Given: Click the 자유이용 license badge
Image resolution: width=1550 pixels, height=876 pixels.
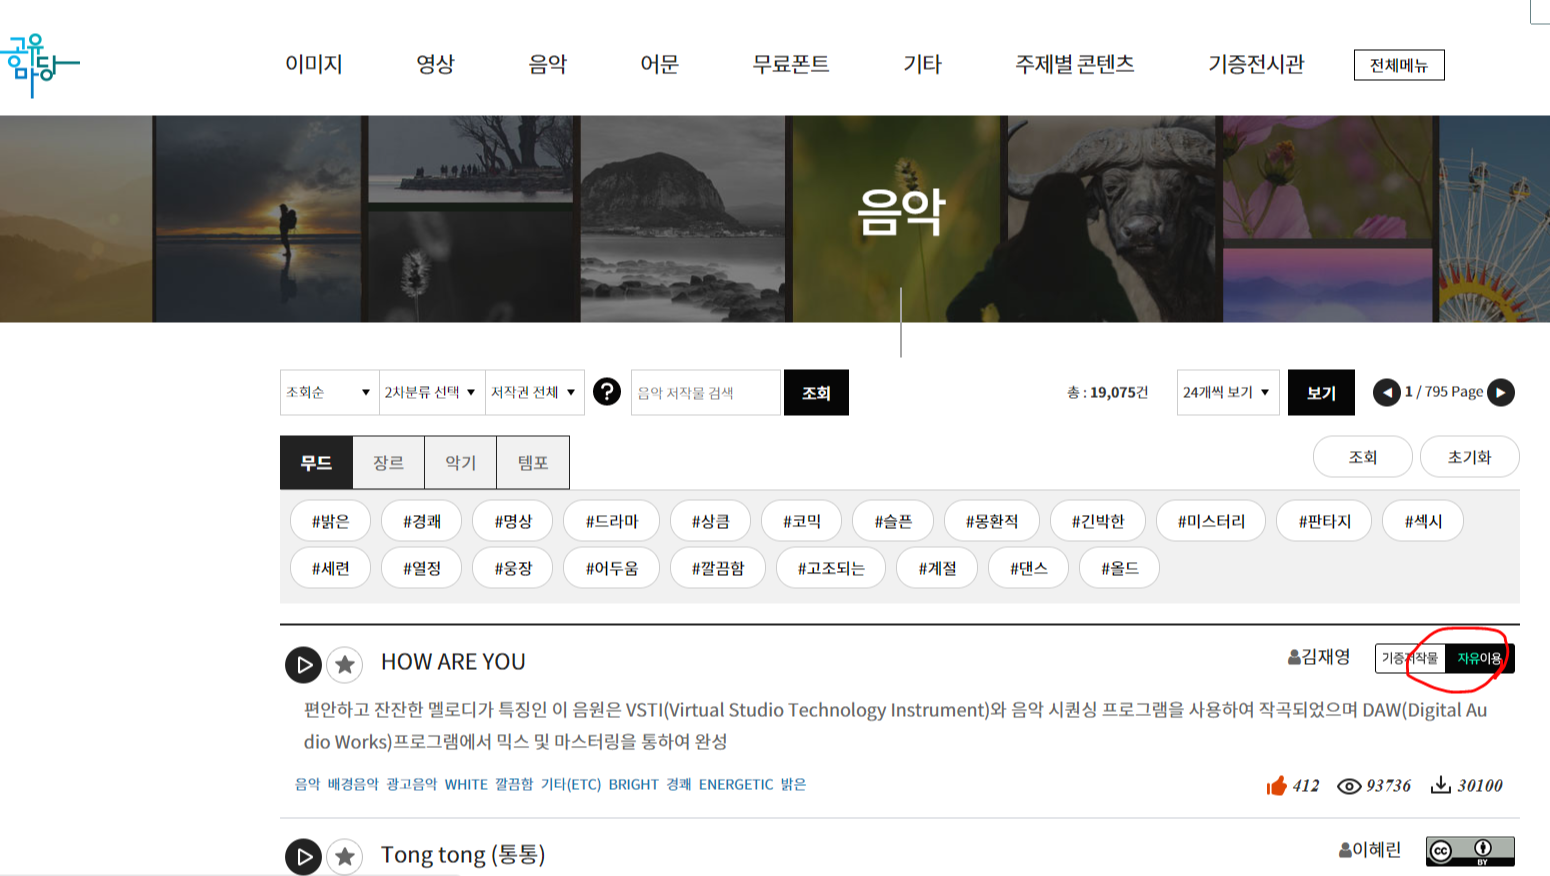Looking at the screenshot, I should [1480, 658].
